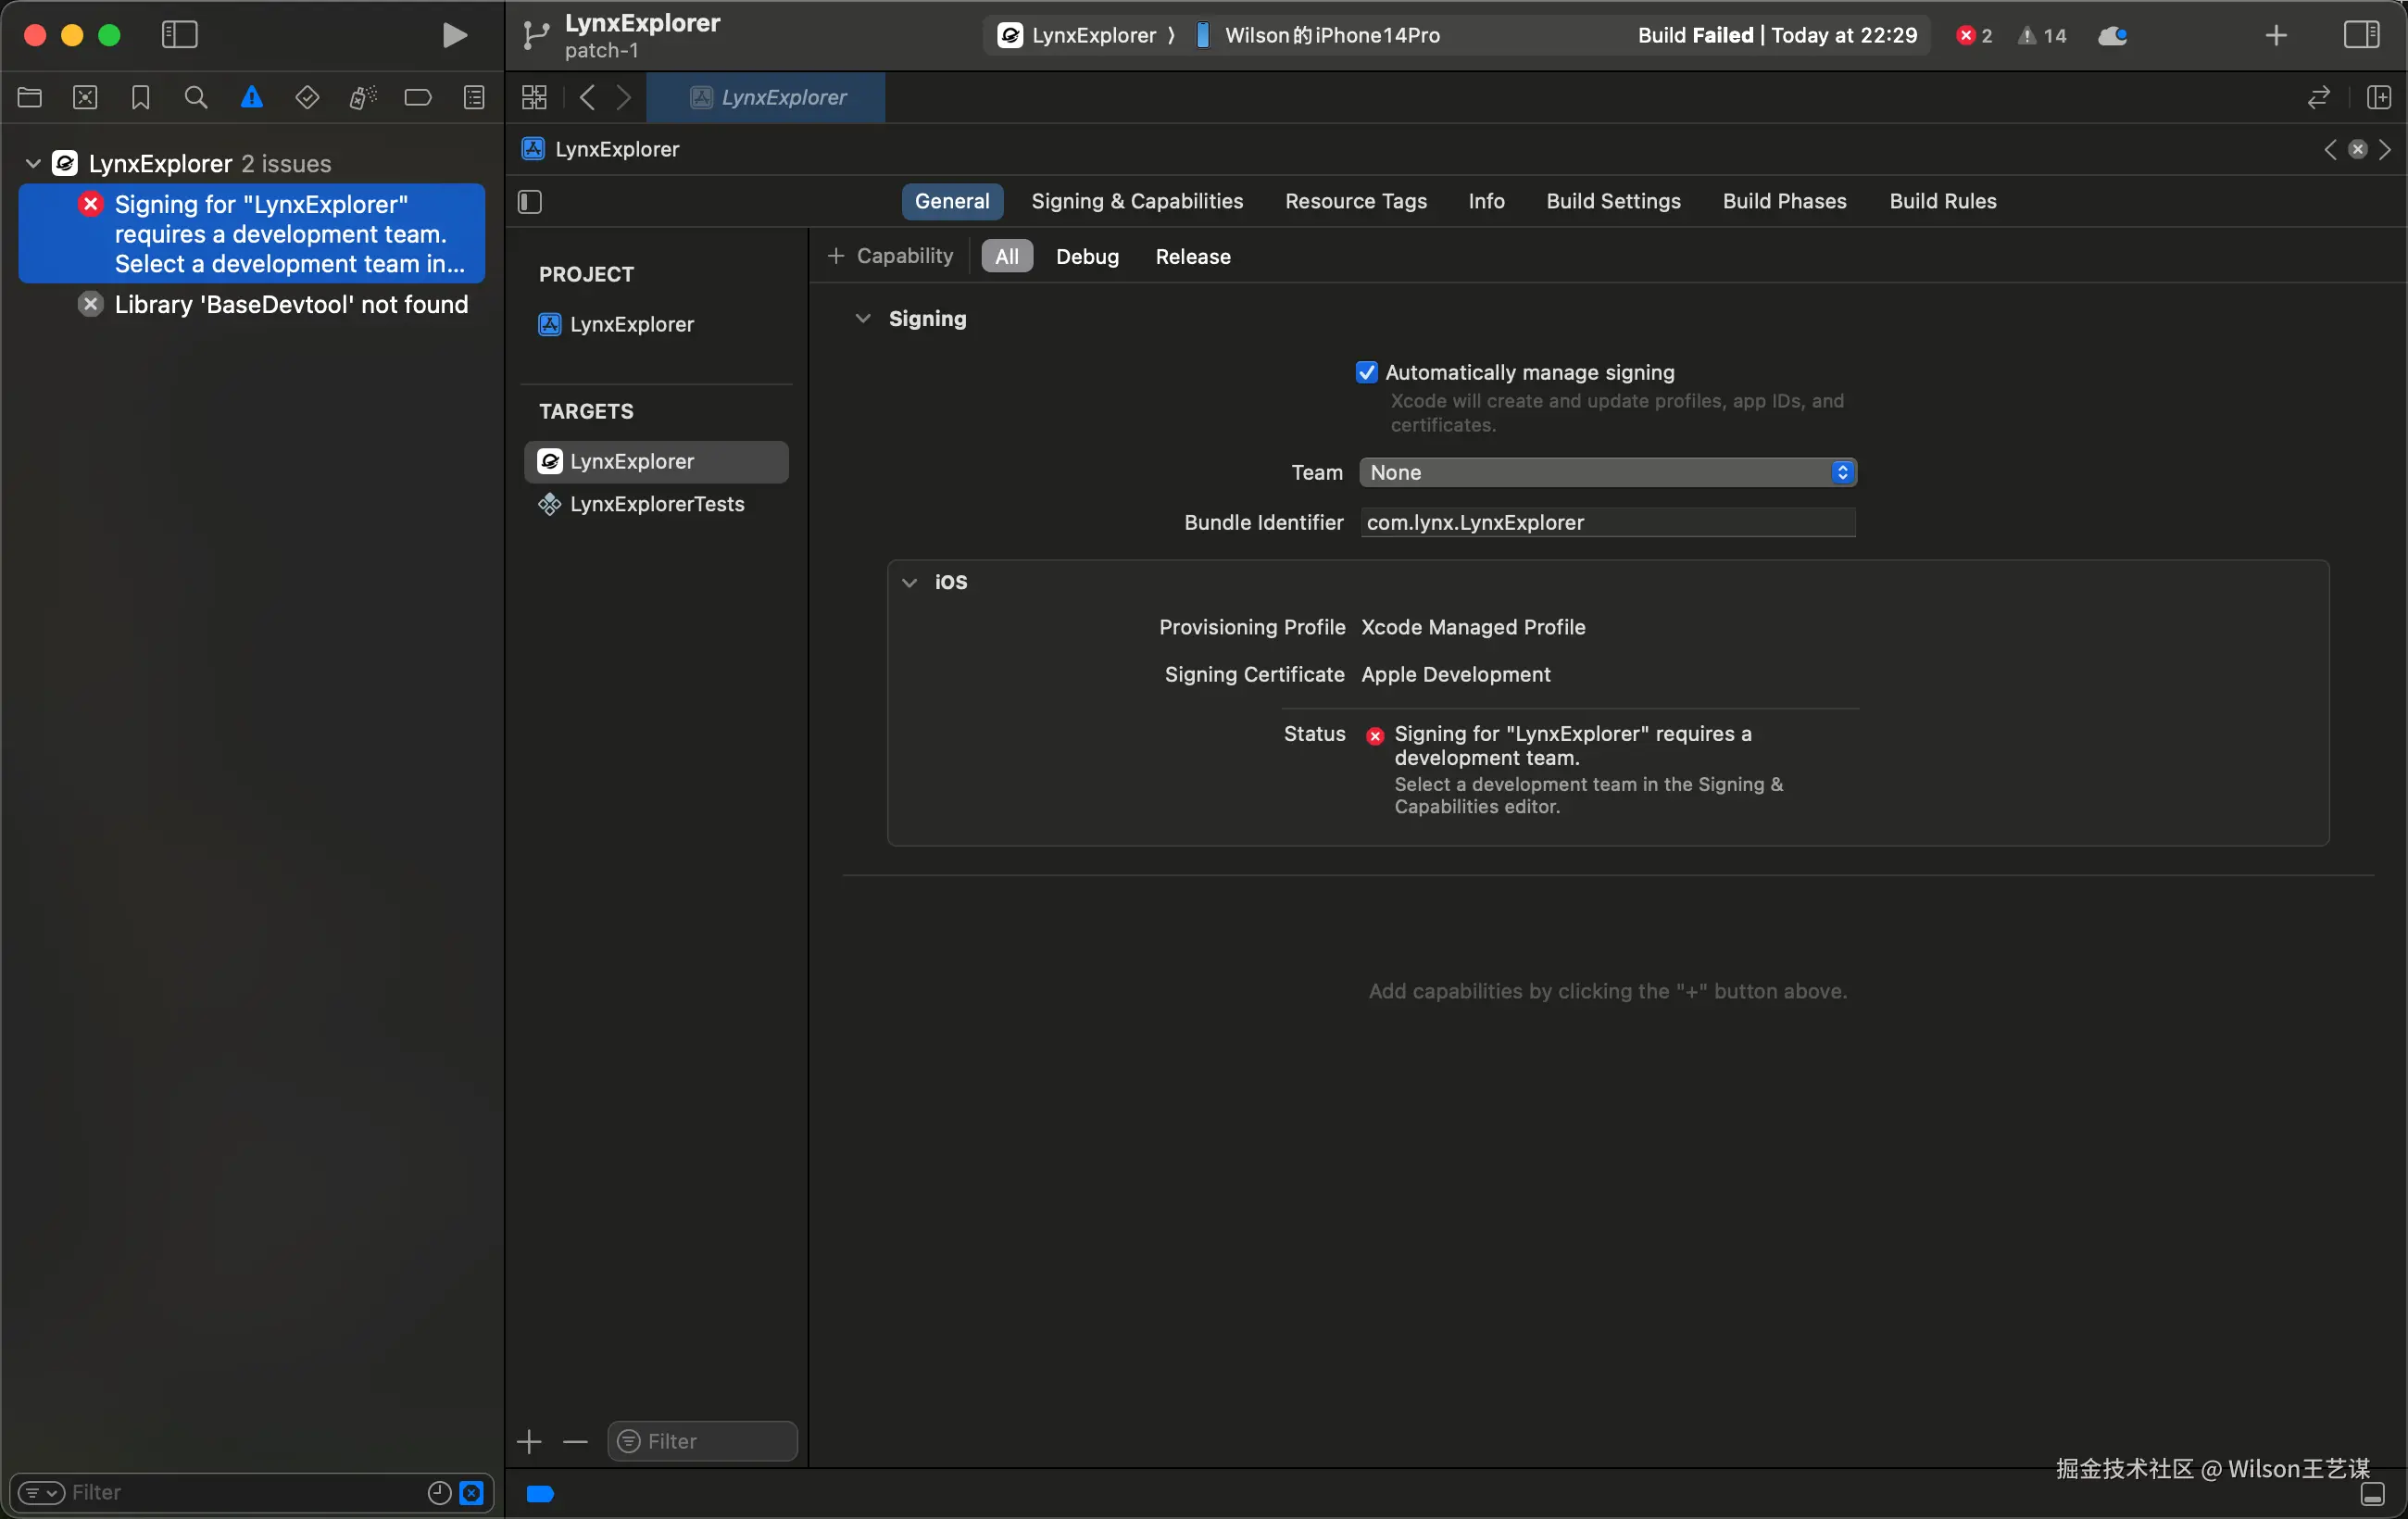Screen dimensions: 2408x1519
Task: Open the source control navigator
Action: (x=86, y=97)
